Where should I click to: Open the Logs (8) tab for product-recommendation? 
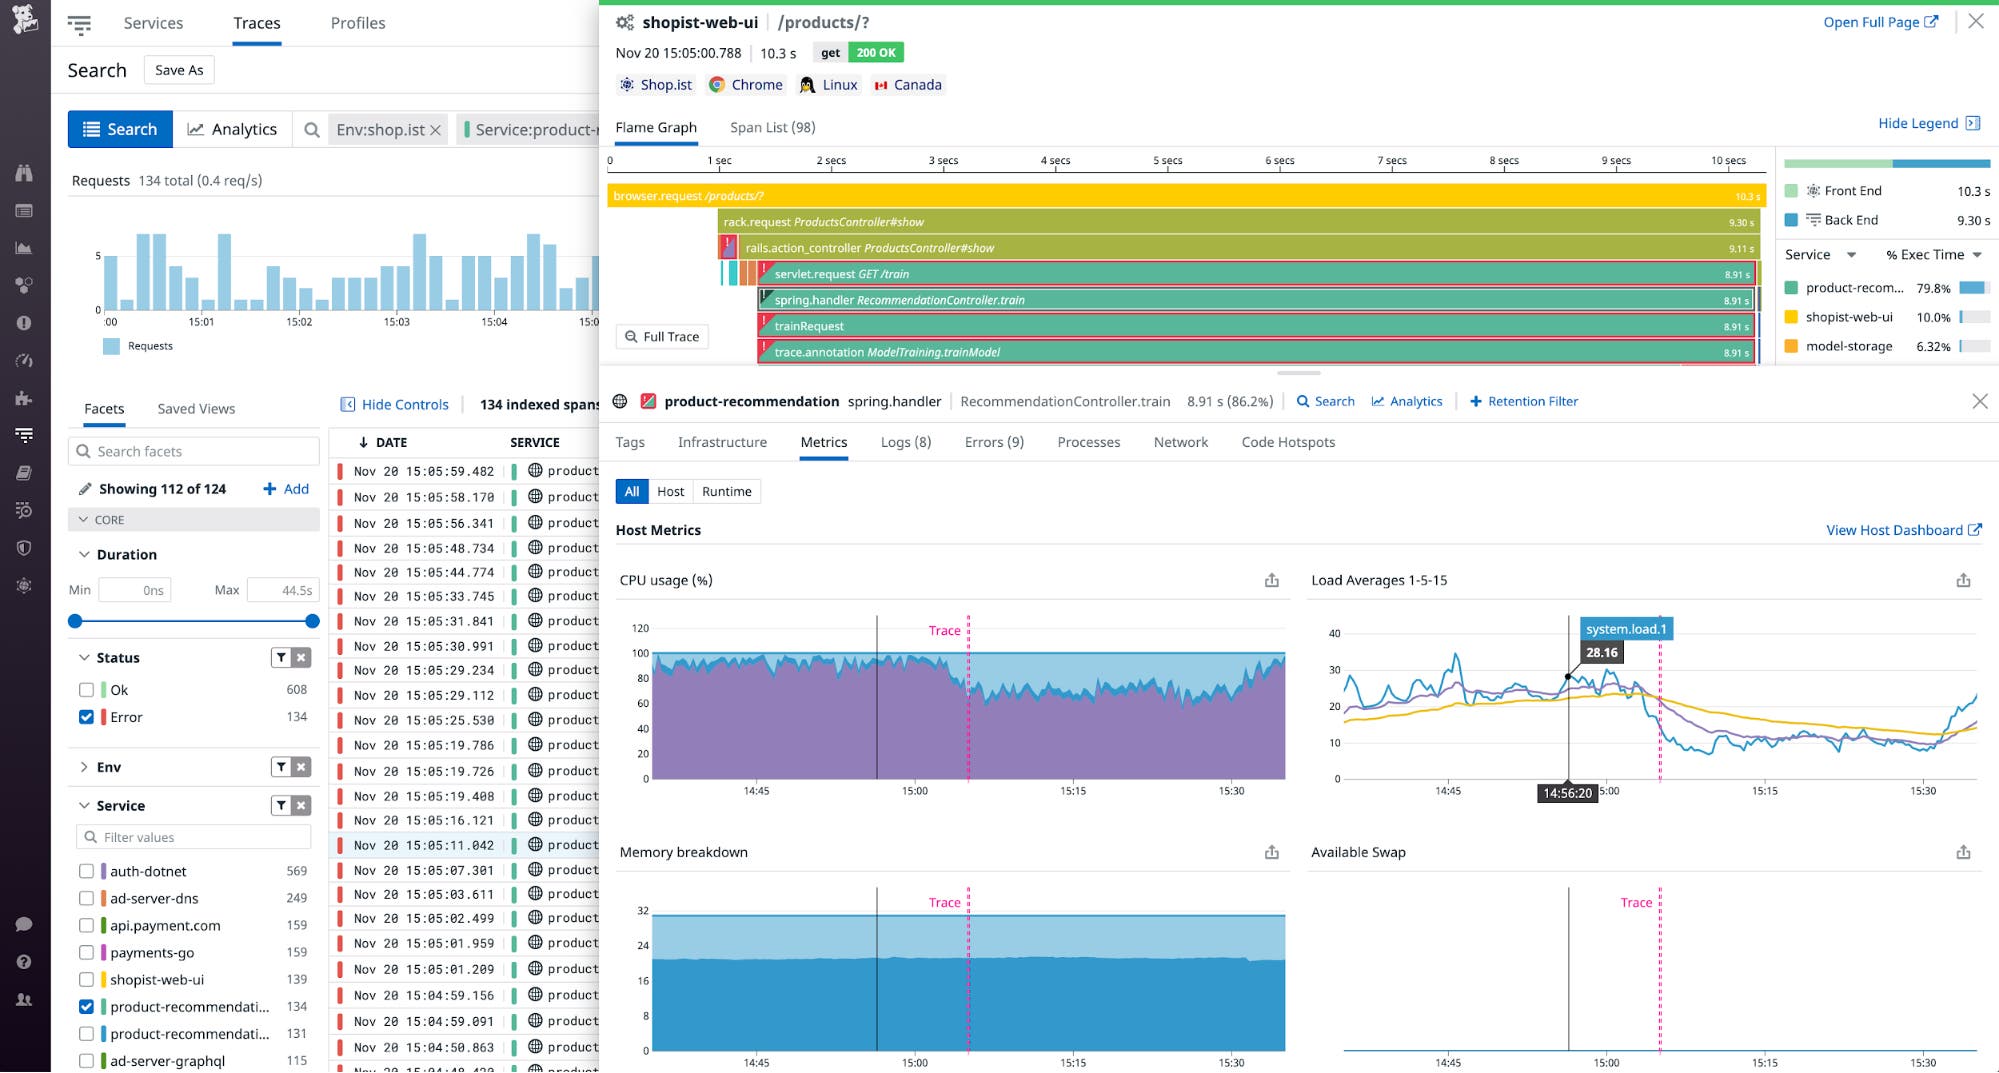pyautogui.click(x=904, y=442)
